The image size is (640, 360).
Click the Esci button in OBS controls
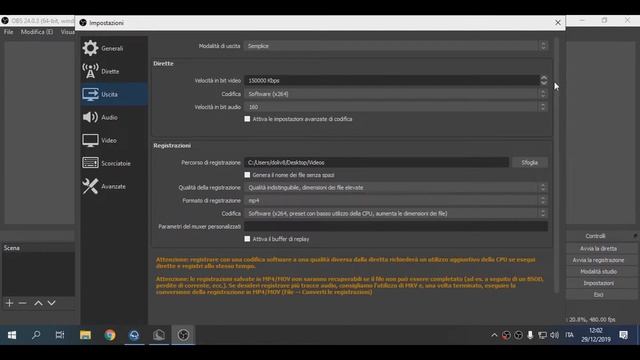(x=598, y=294)
